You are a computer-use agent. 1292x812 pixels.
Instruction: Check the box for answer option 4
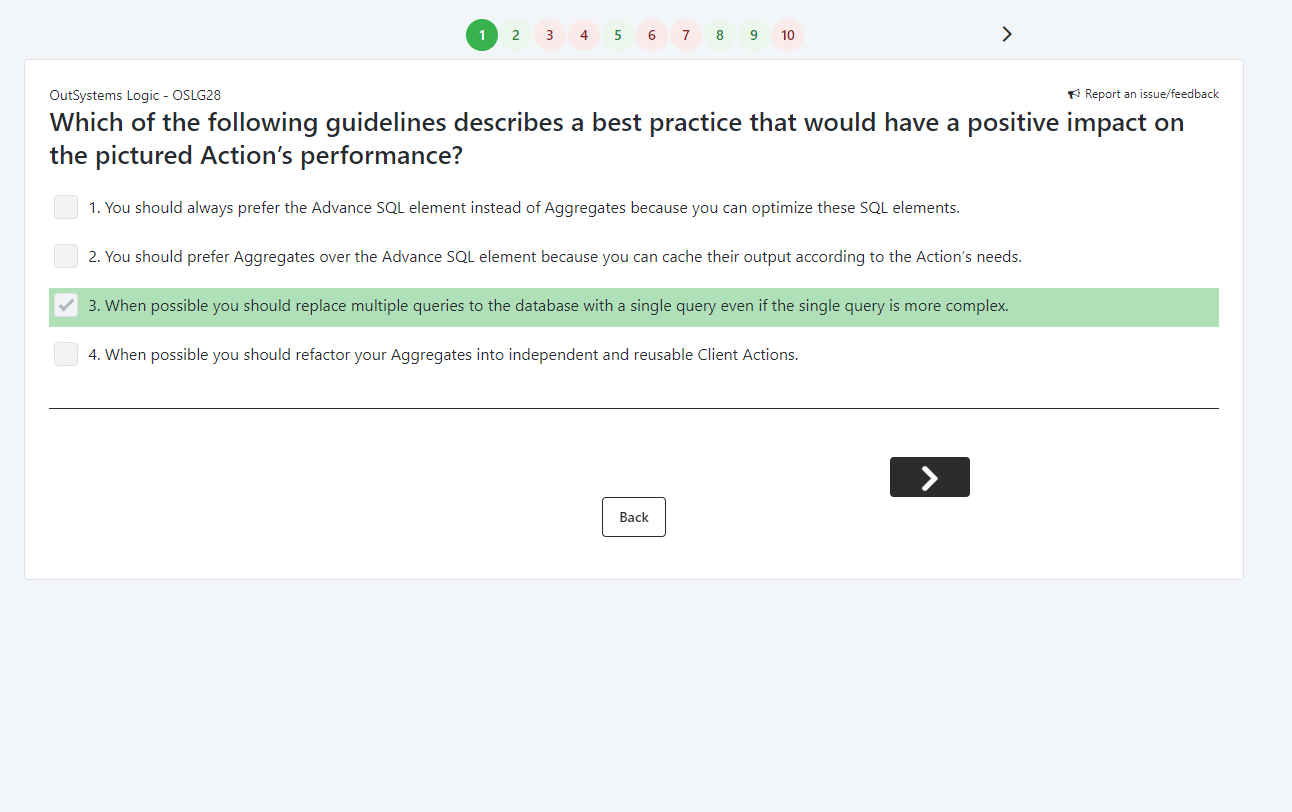tap(66, 354)
